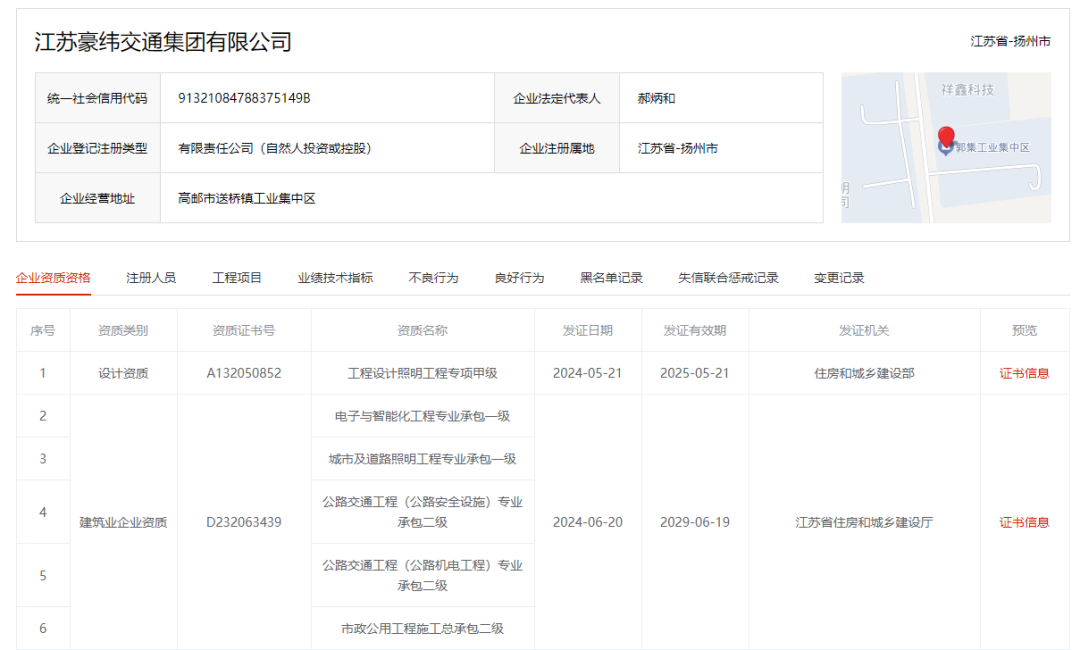Switch to 失信联合惩戒记录 tab
The width and height of the screenshot is (1080, 650).
(x=728, y=277)
